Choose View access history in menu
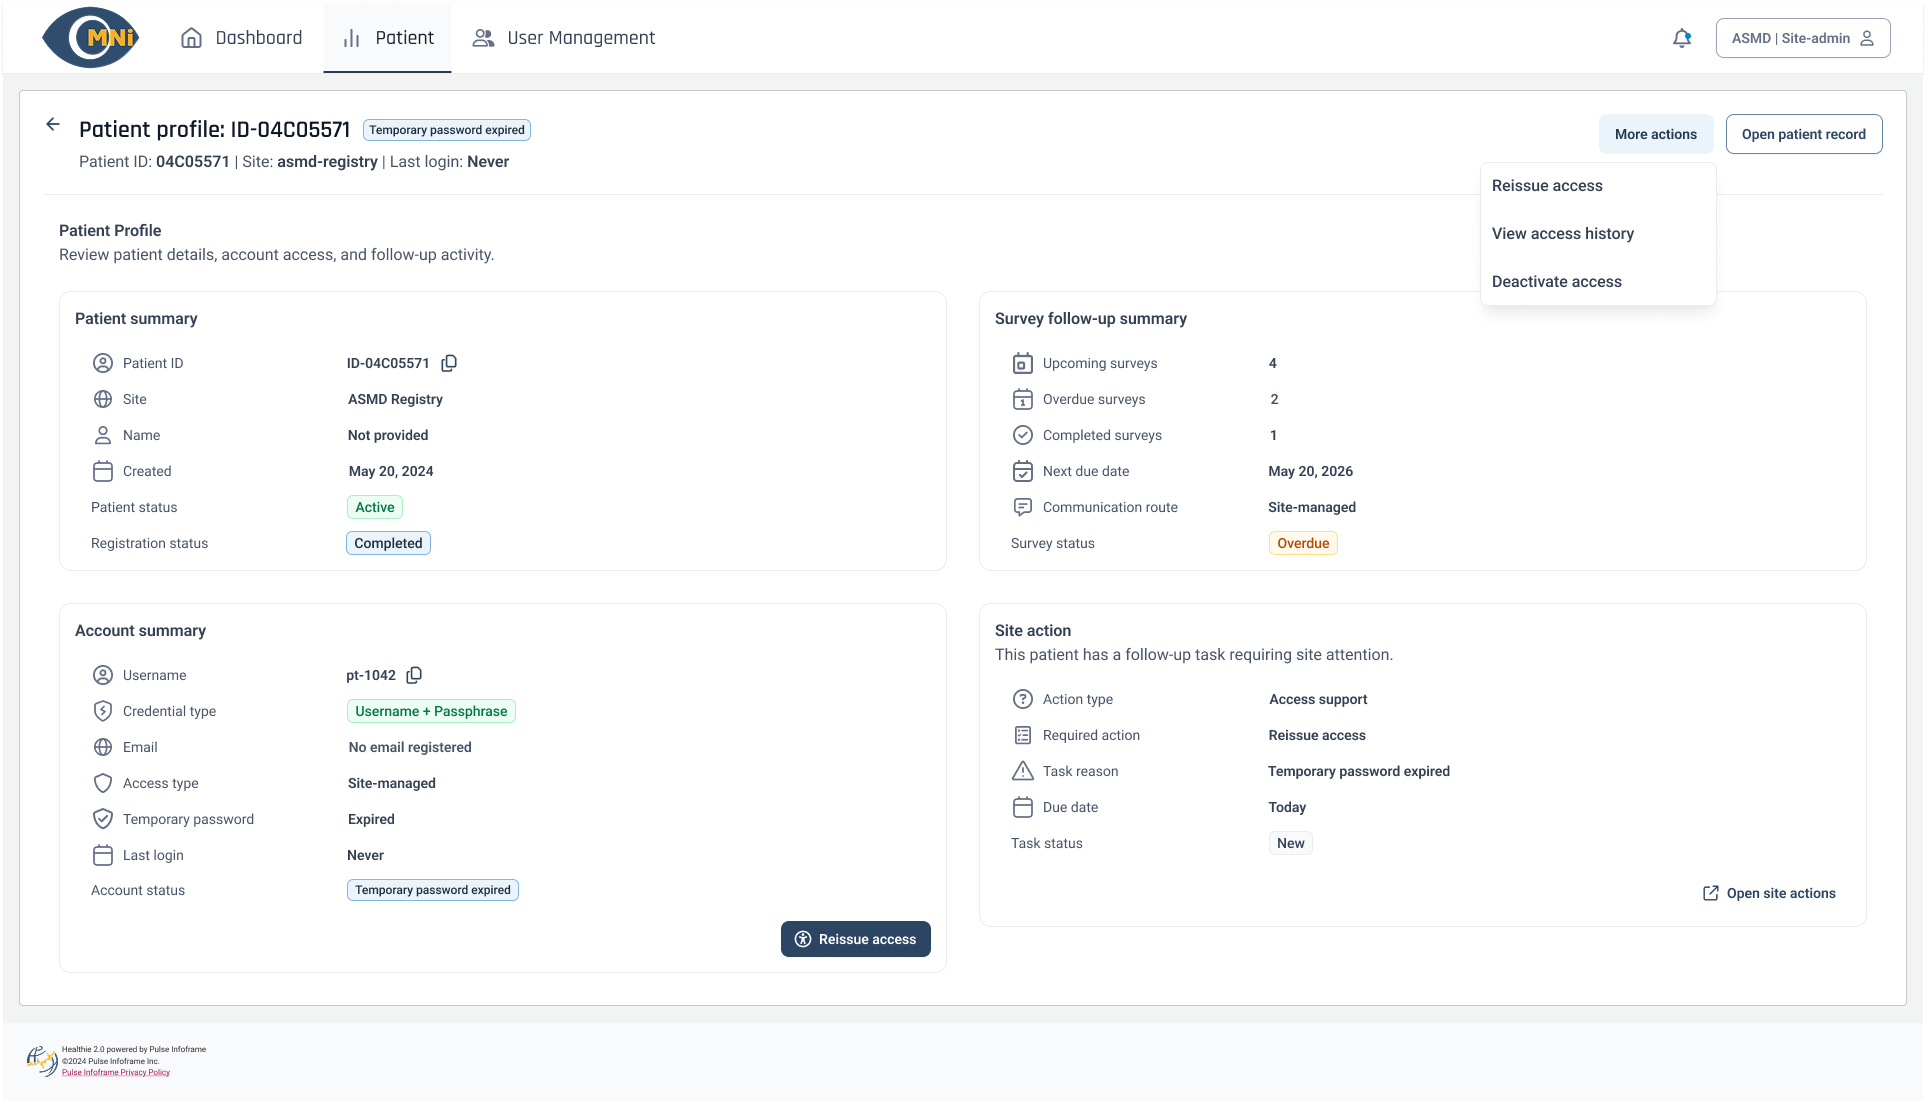 coord(1598,234)
